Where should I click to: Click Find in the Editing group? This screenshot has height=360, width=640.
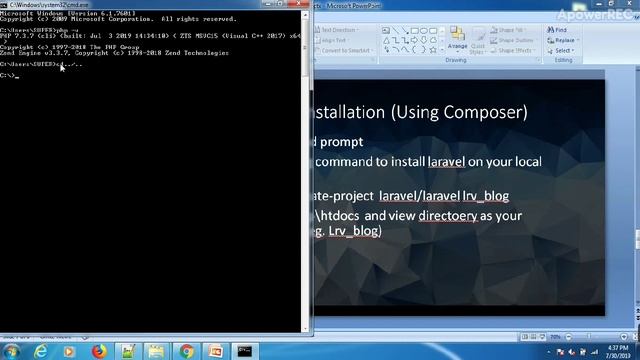557,30
